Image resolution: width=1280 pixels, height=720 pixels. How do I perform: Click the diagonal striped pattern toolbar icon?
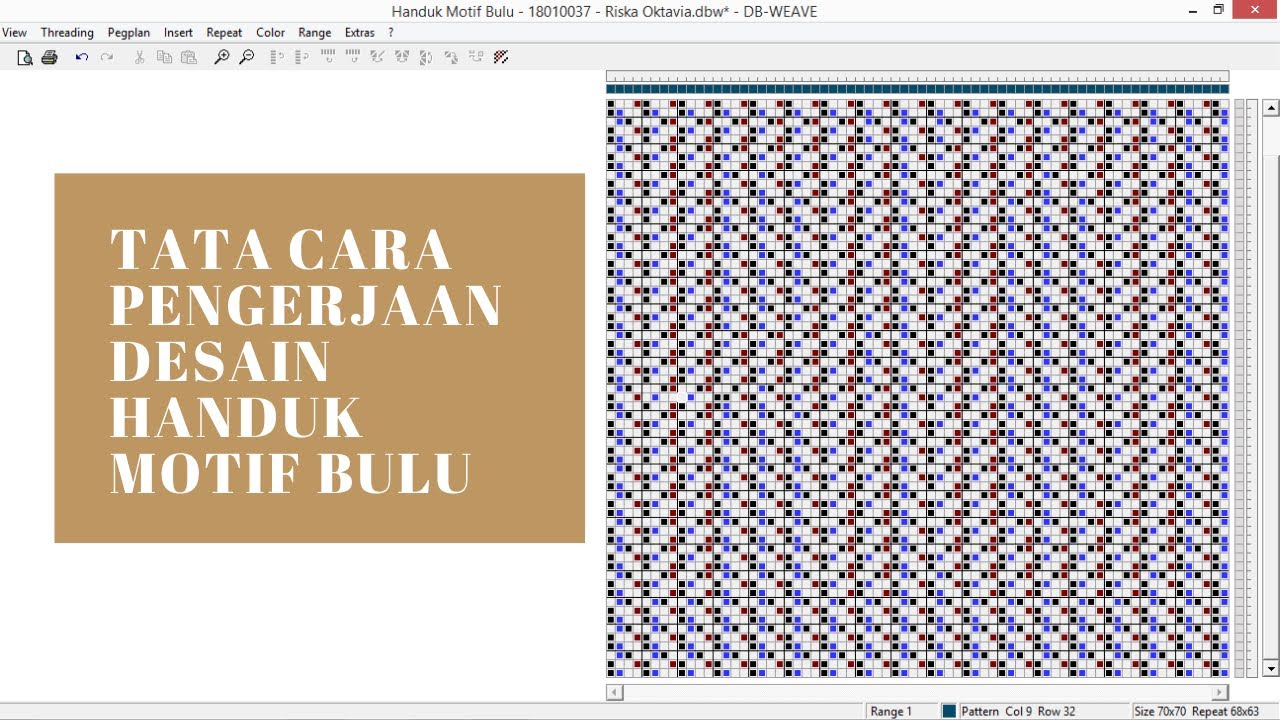point(501,58)
